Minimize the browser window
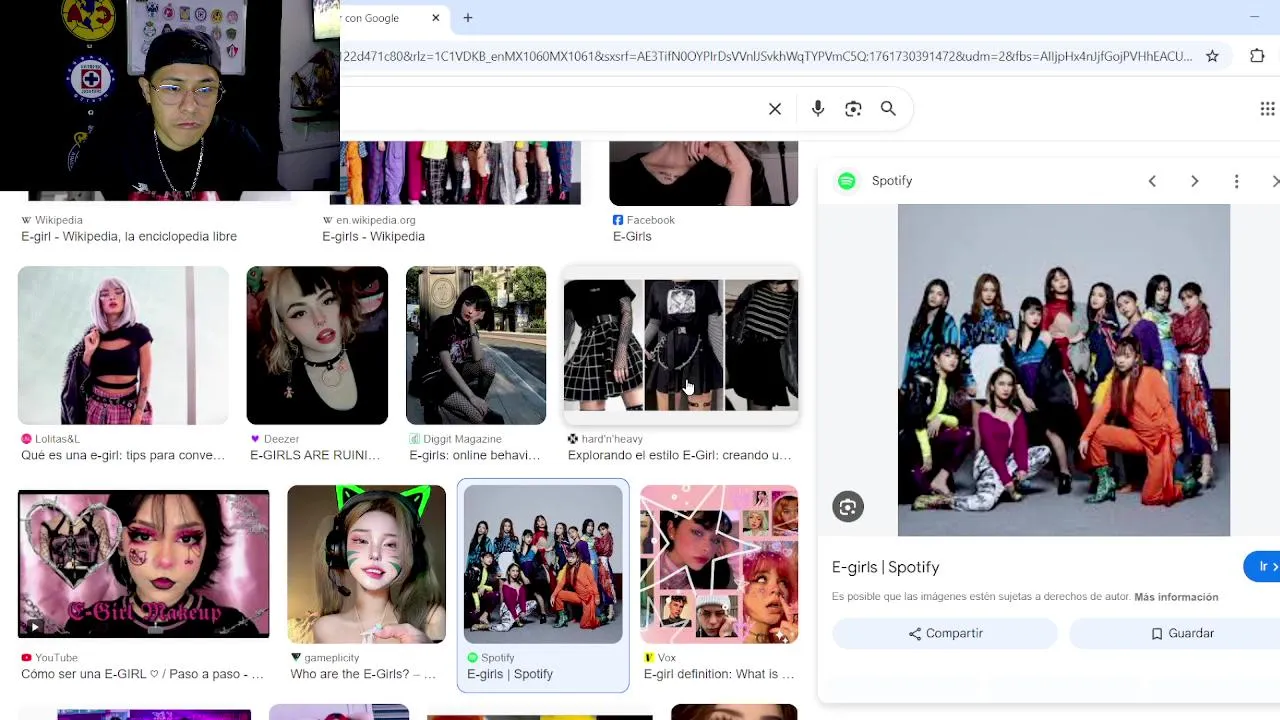 coord(1254,18)
